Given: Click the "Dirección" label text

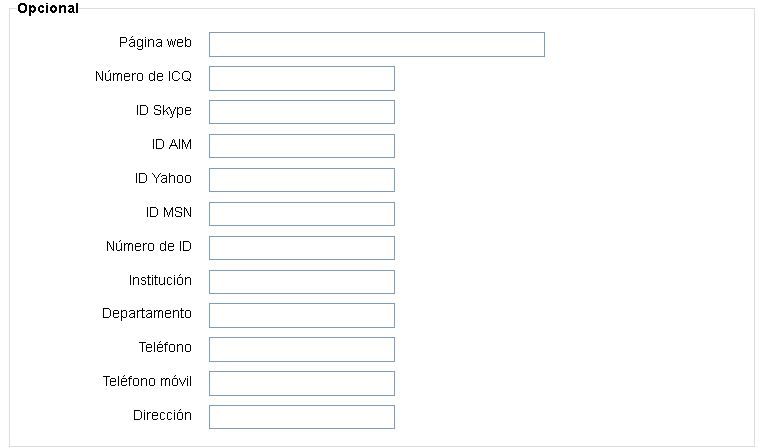Looking at the screenshot, I should 162,416.
